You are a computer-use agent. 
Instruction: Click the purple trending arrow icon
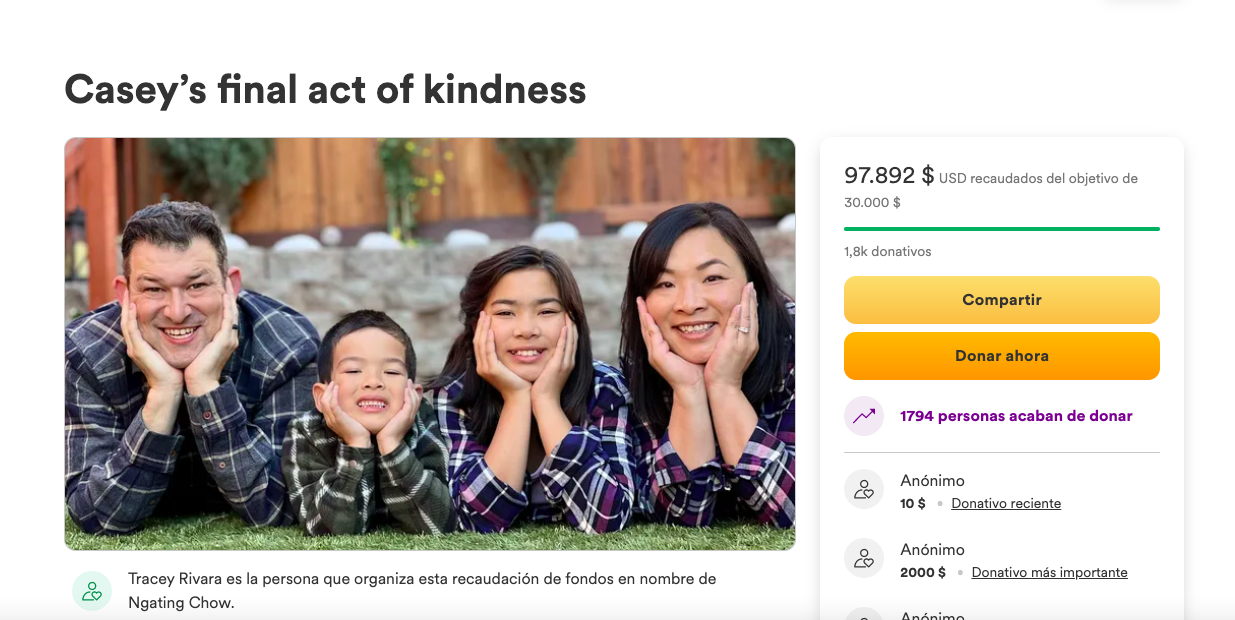pos(864,416)
